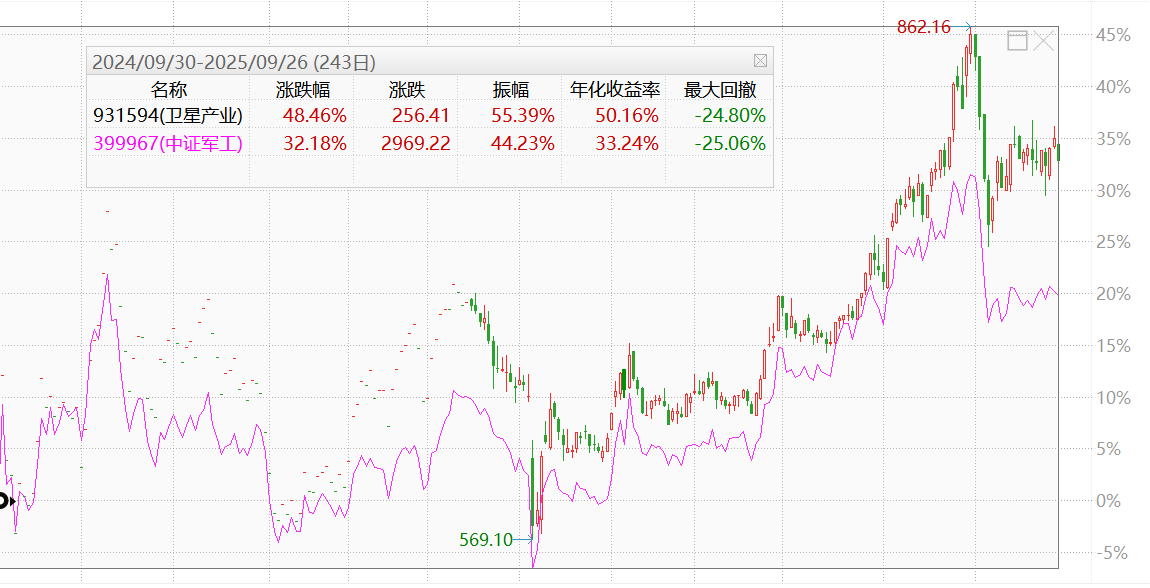Click the 年化收益率 column header

[614, 89]
